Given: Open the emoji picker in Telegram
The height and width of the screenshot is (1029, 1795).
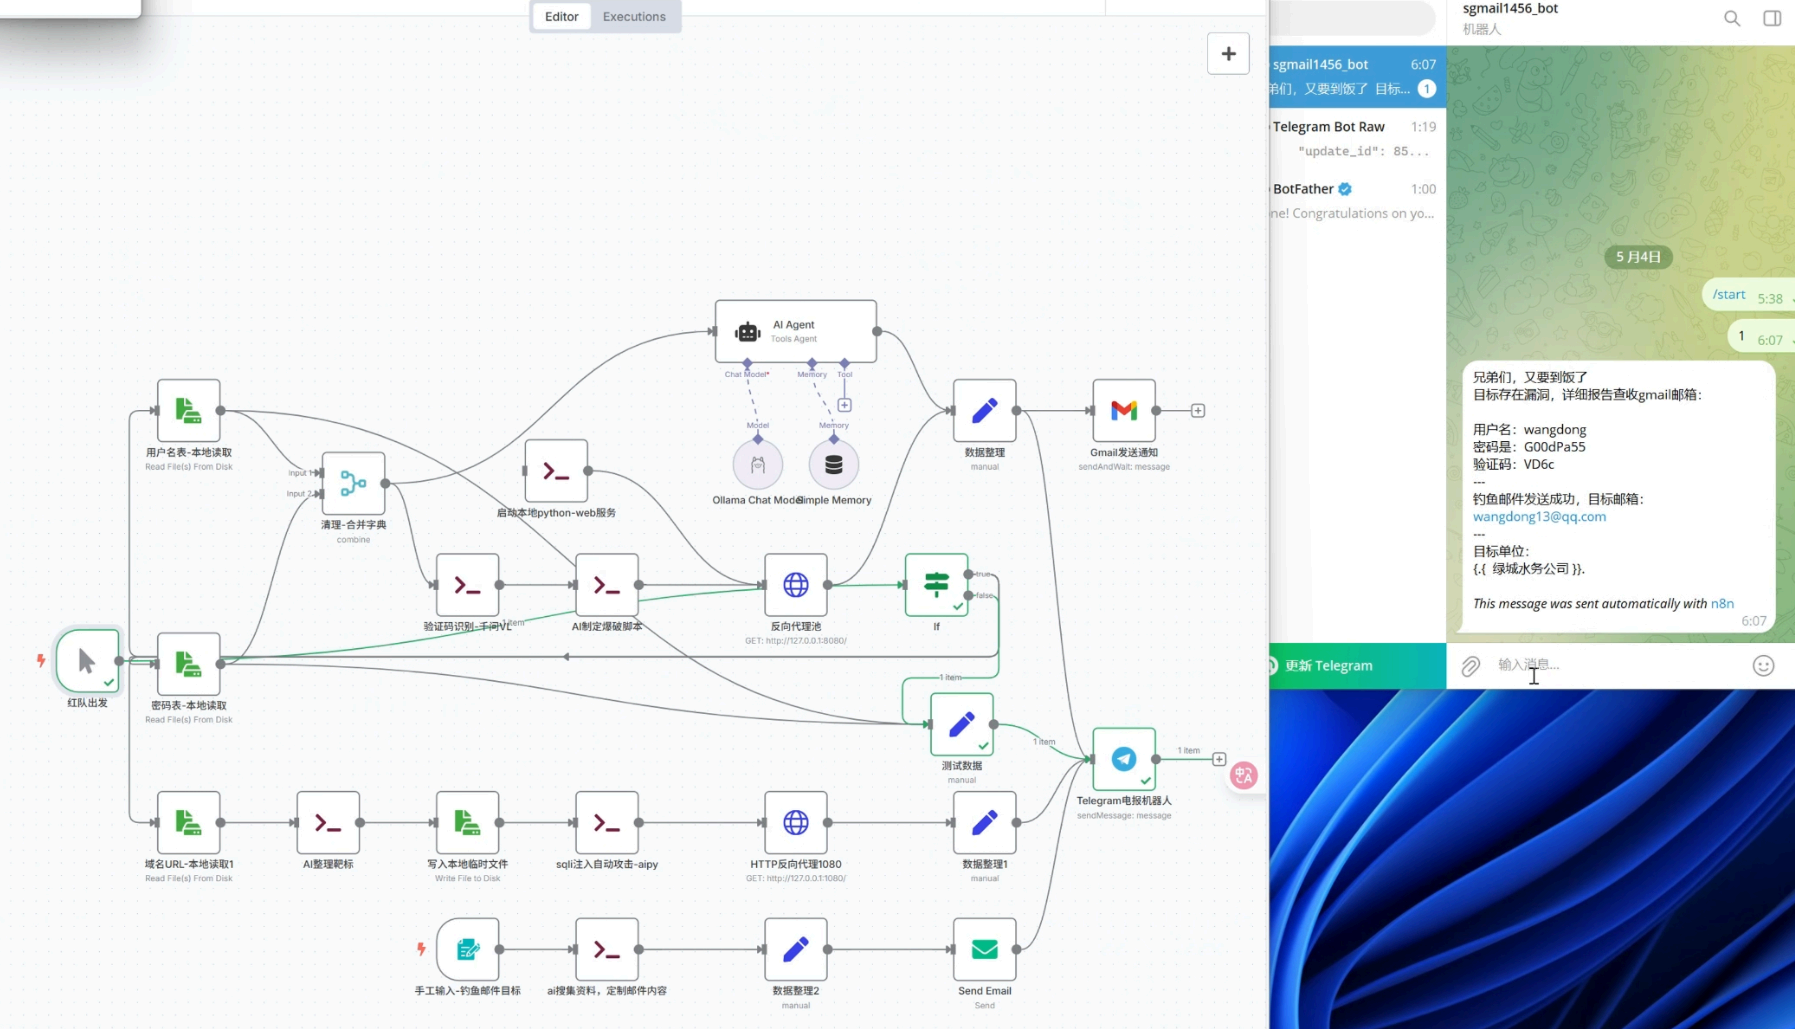Looking at the screenshot, I should tap(1763, 666).
